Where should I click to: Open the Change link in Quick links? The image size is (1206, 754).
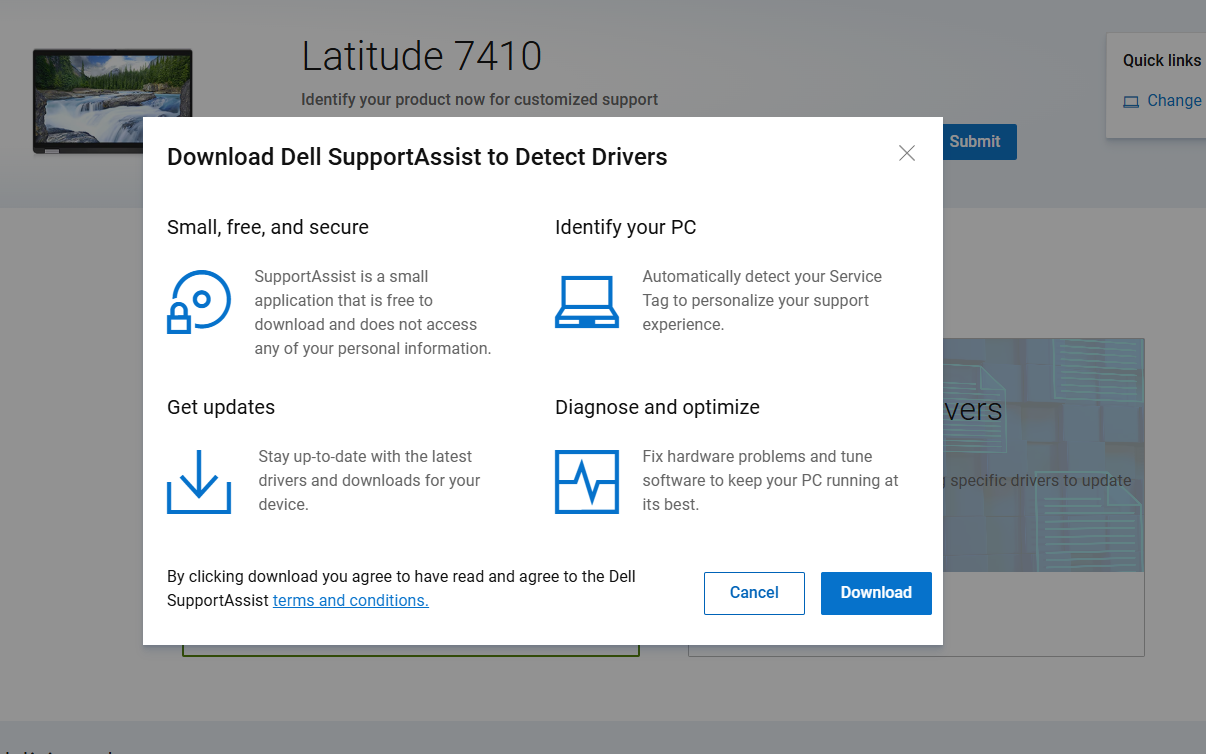click(1174, 101)
